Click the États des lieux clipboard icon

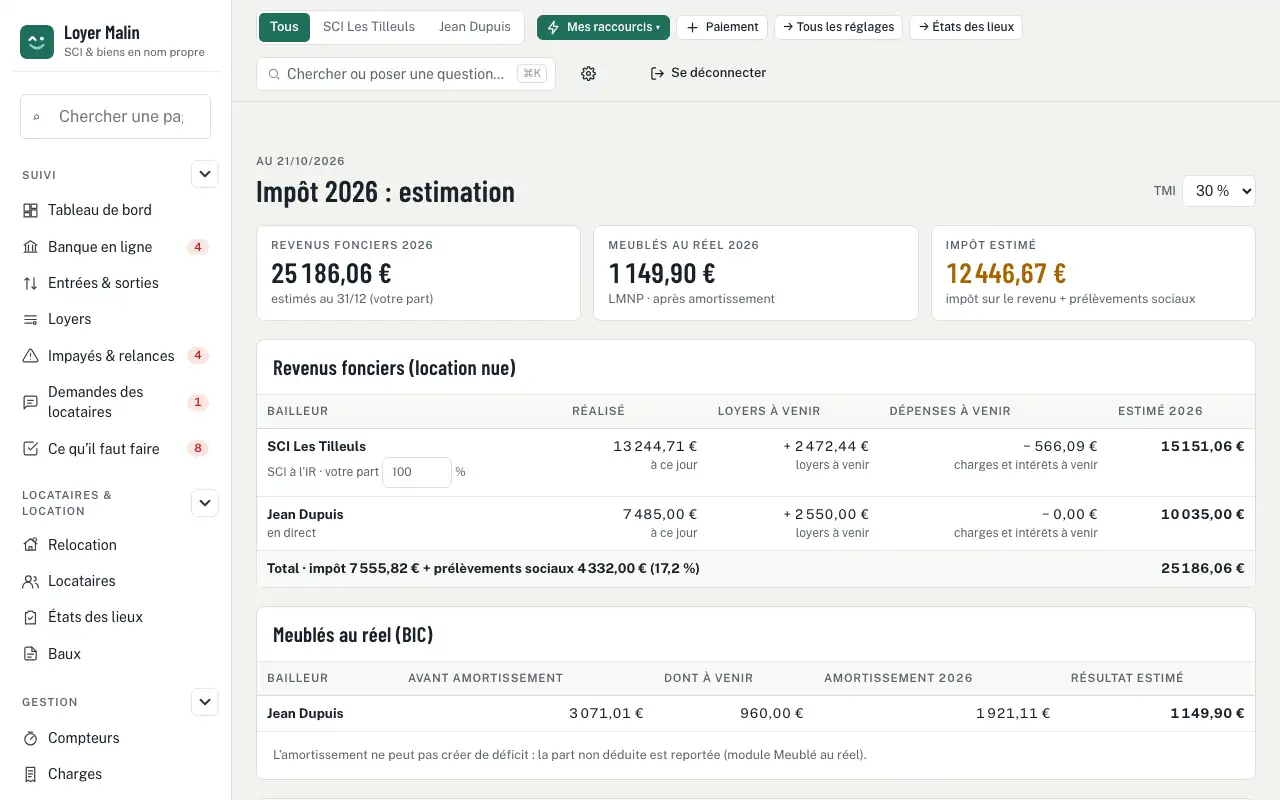[x=30, y=617]
